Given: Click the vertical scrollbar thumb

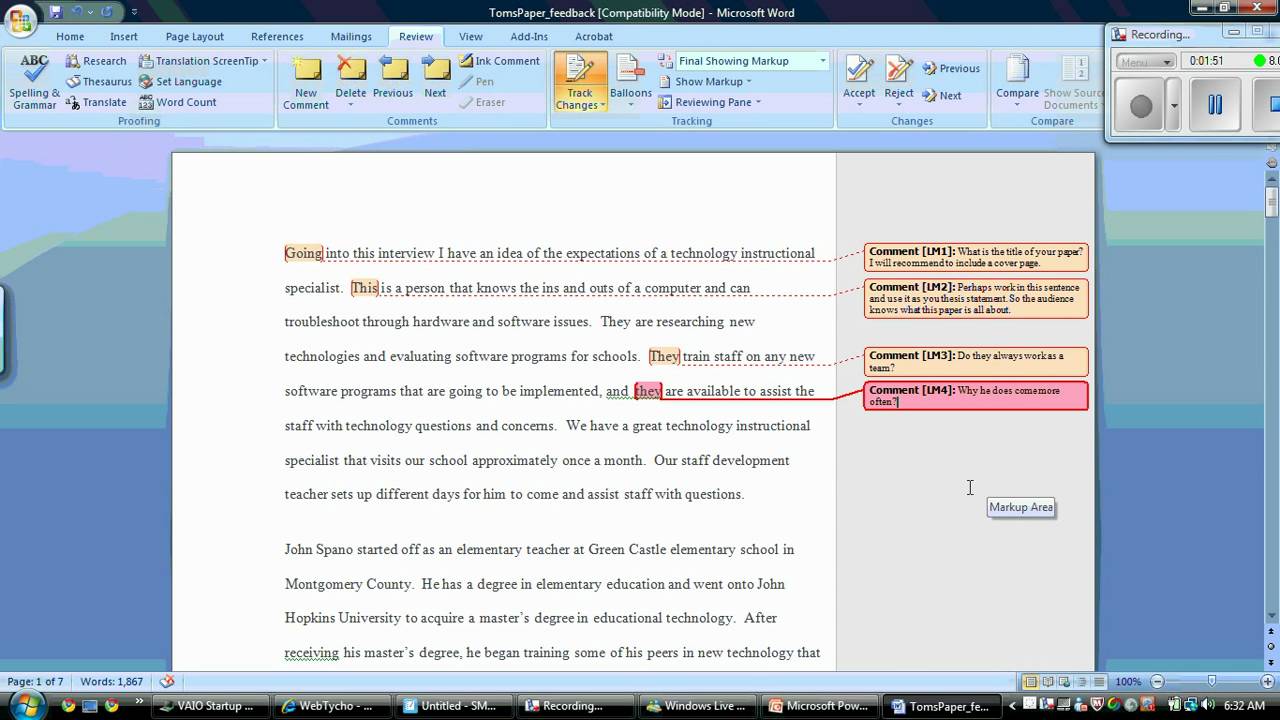Looking at the screenshot, I should pos(1272,201).
